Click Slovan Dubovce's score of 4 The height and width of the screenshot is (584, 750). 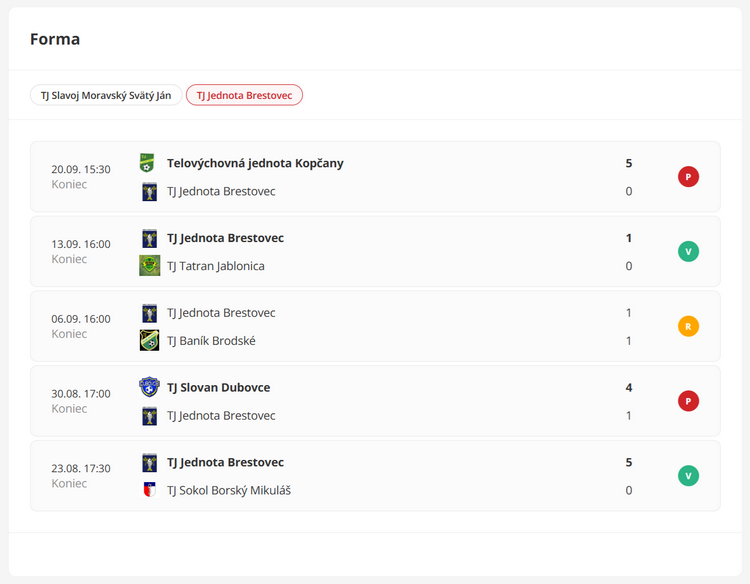click(x=629, y=387)
